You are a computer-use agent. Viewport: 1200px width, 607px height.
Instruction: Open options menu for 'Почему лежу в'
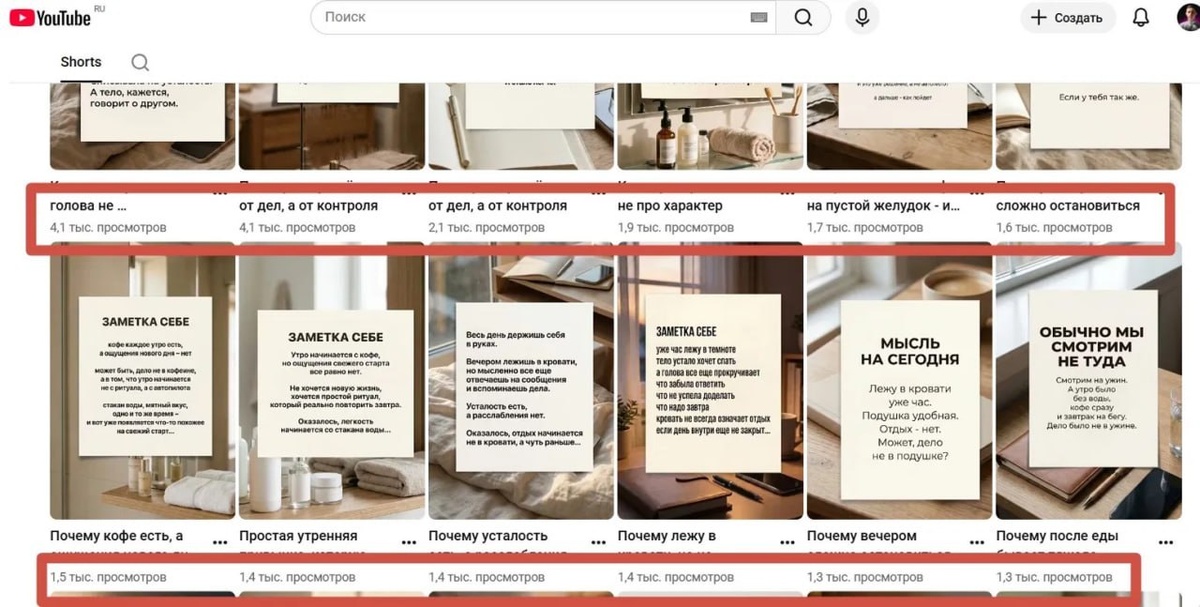click(x=786, y=541)
